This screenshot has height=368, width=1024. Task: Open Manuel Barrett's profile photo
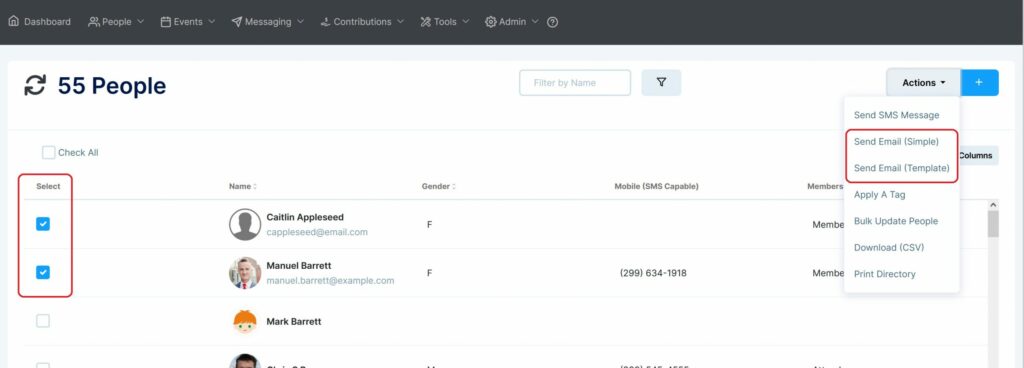(x=245, y=273)
